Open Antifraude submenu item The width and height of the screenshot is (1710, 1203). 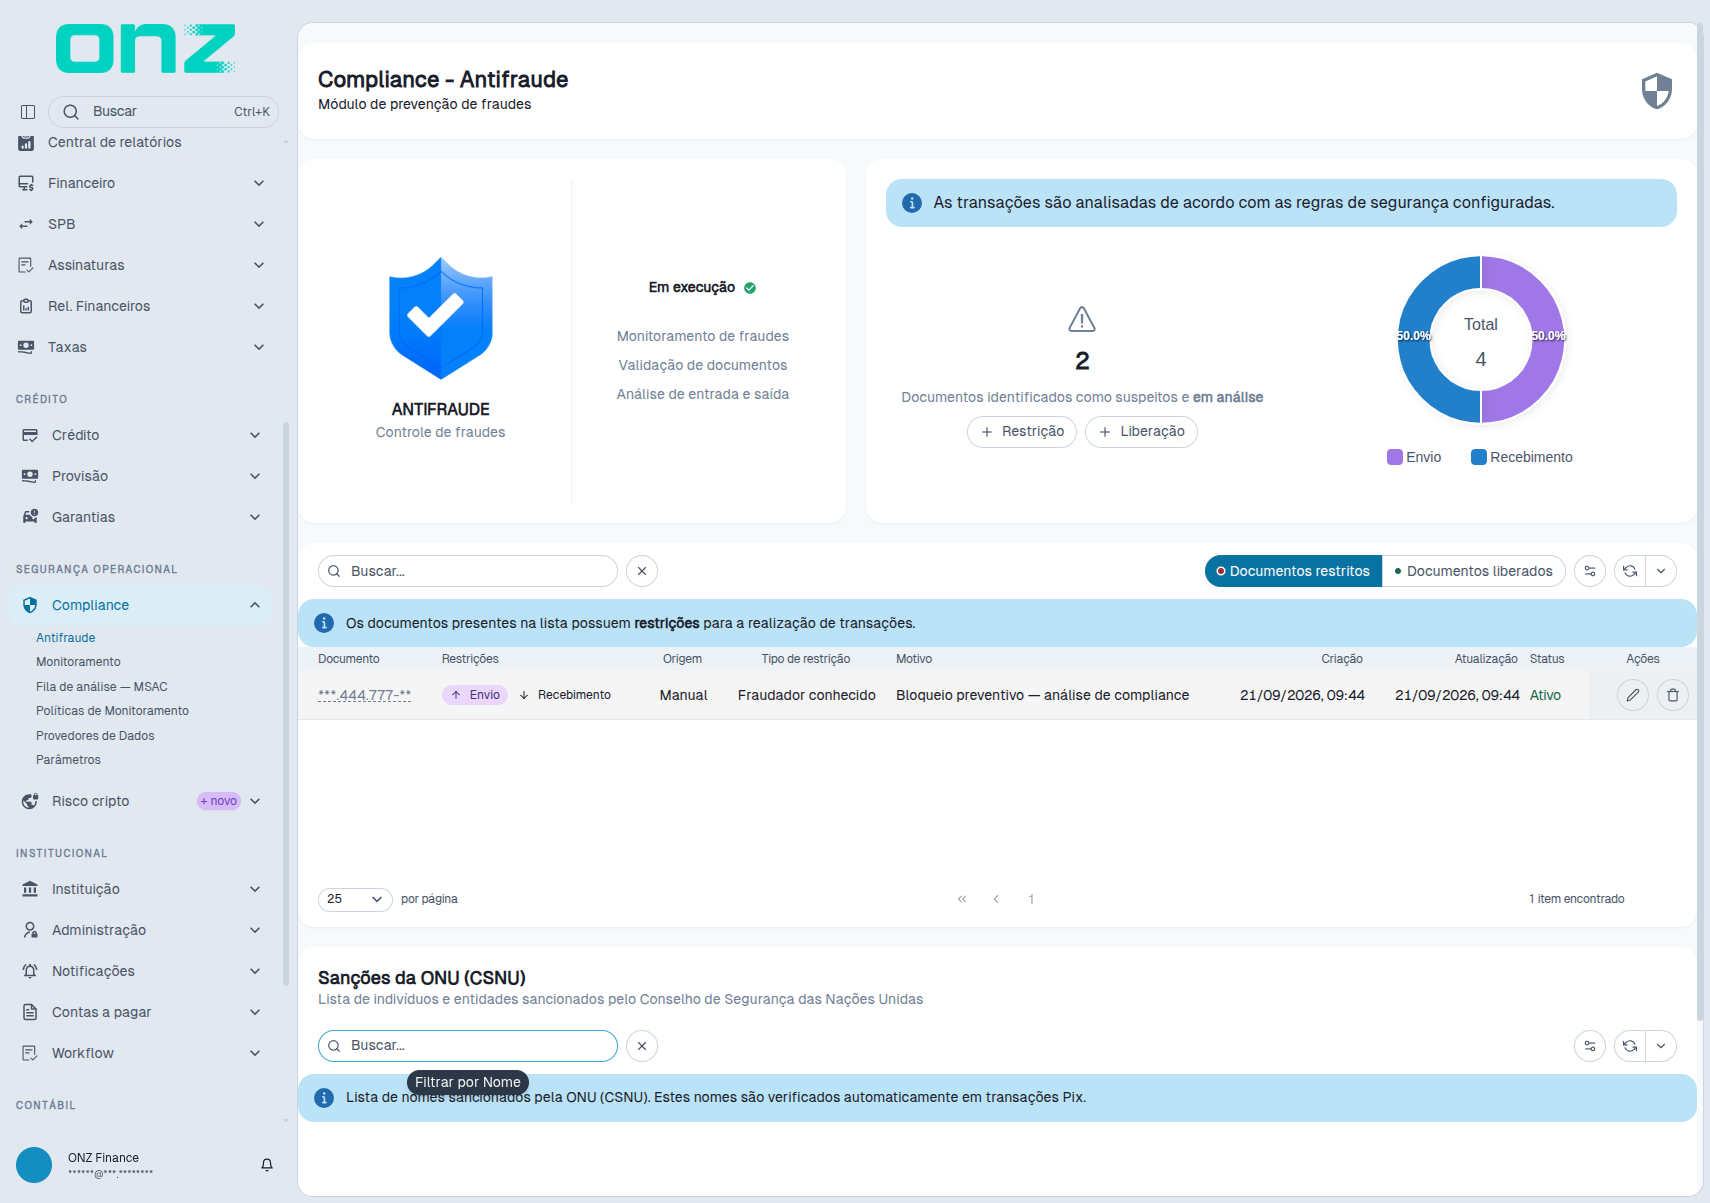66,638
